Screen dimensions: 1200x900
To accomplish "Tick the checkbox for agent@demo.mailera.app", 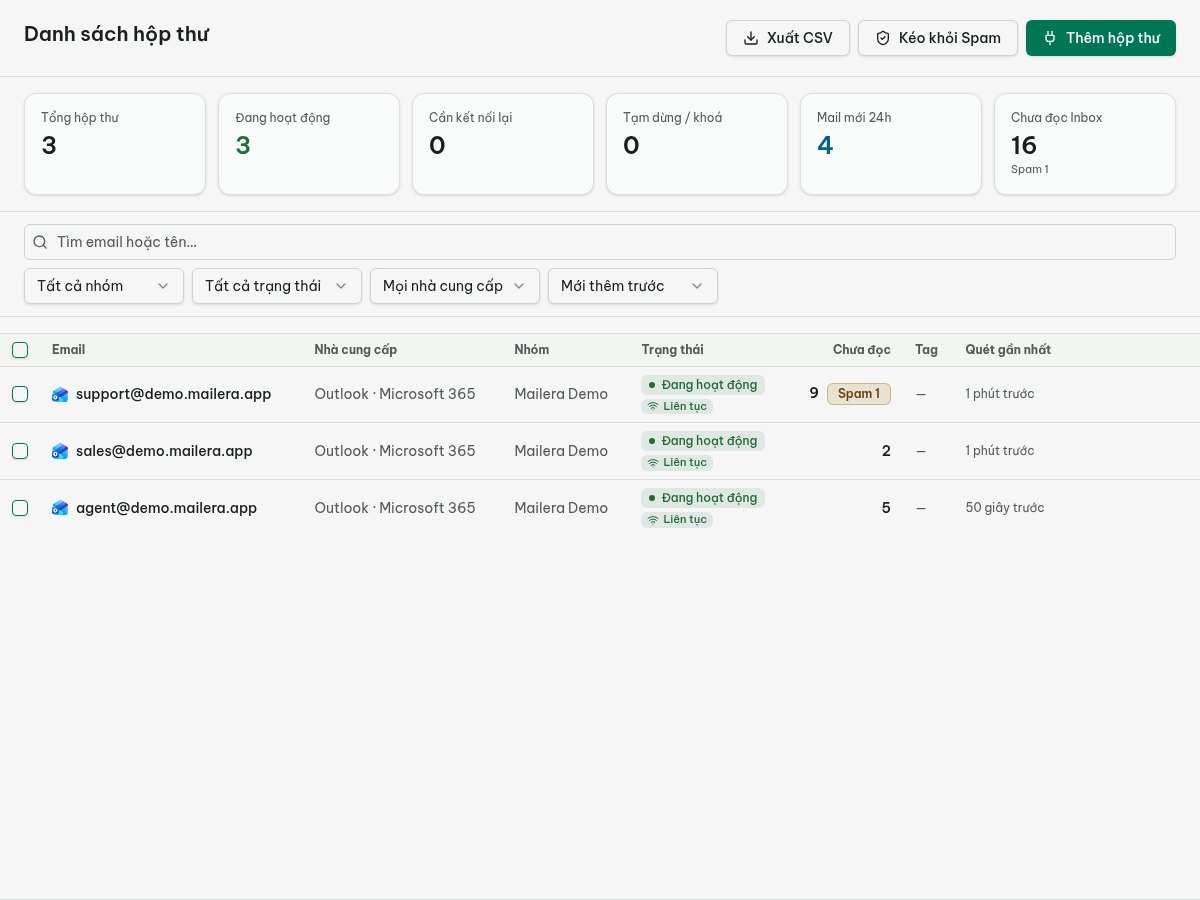I will click(x=20, y=508).
